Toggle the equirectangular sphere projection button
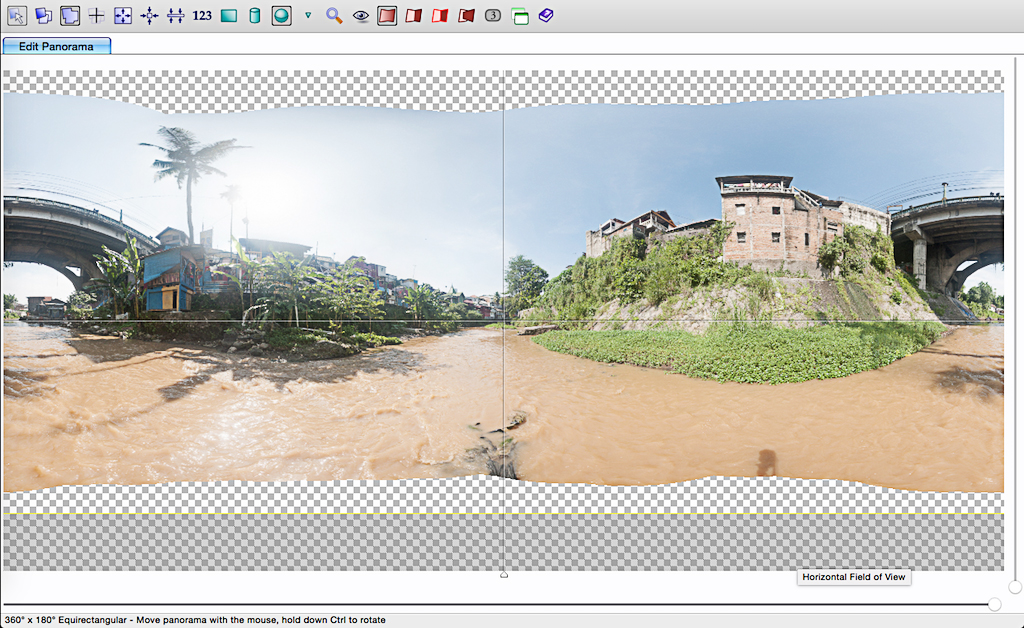 pyautogui.click(x=281, y=15)
